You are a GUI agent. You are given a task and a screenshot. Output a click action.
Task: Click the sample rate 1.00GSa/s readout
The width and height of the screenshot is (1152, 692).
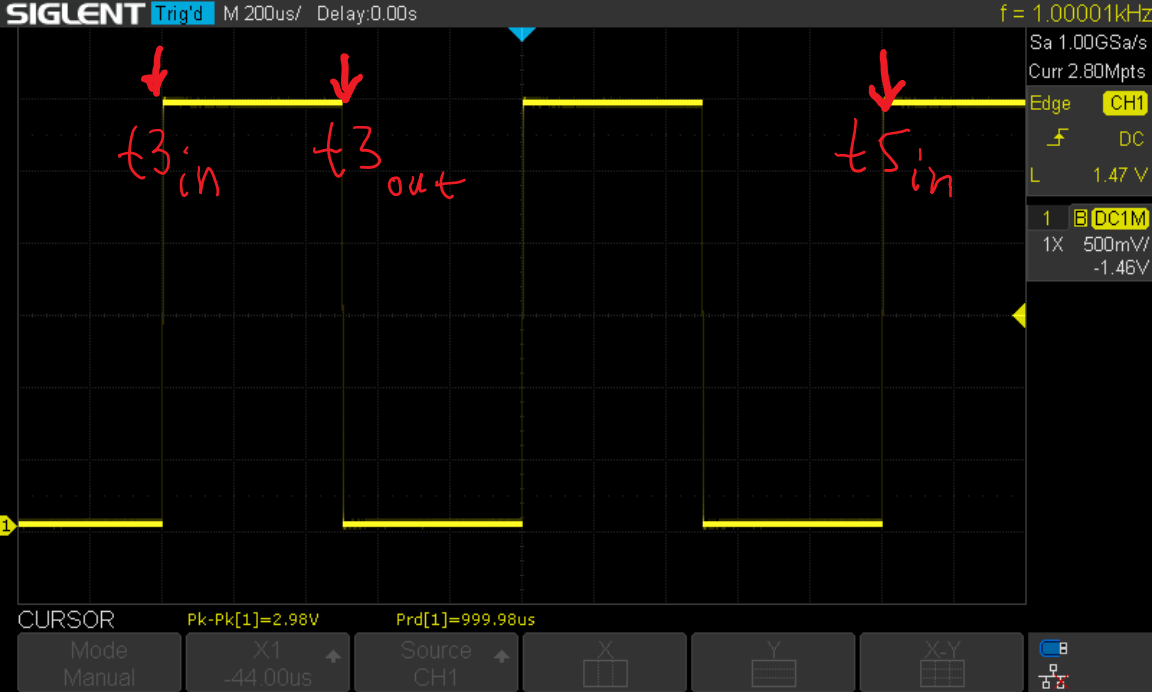click(1087, 43)
